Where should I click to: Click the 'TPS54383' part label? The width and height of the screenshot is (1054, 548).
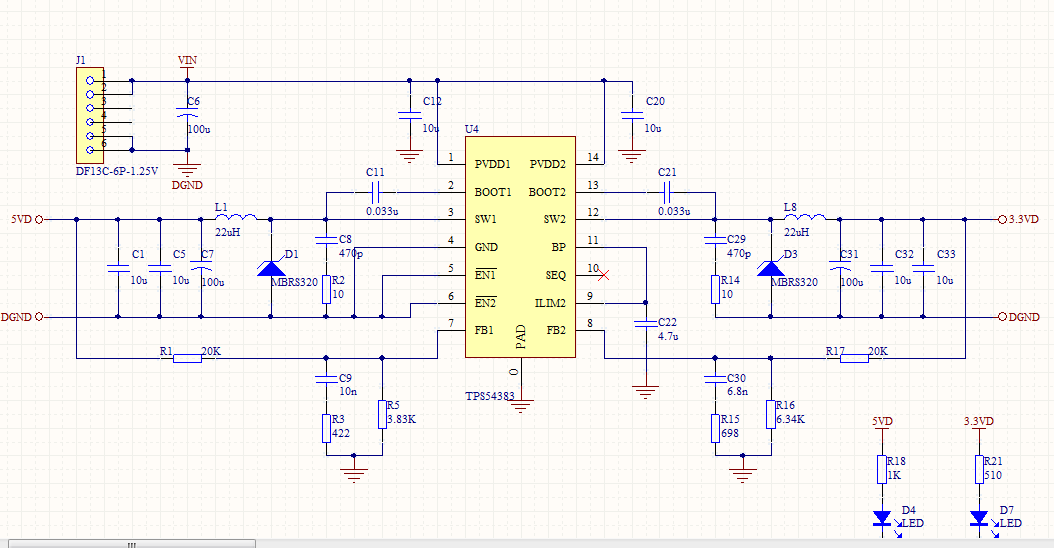coord(490,396)
